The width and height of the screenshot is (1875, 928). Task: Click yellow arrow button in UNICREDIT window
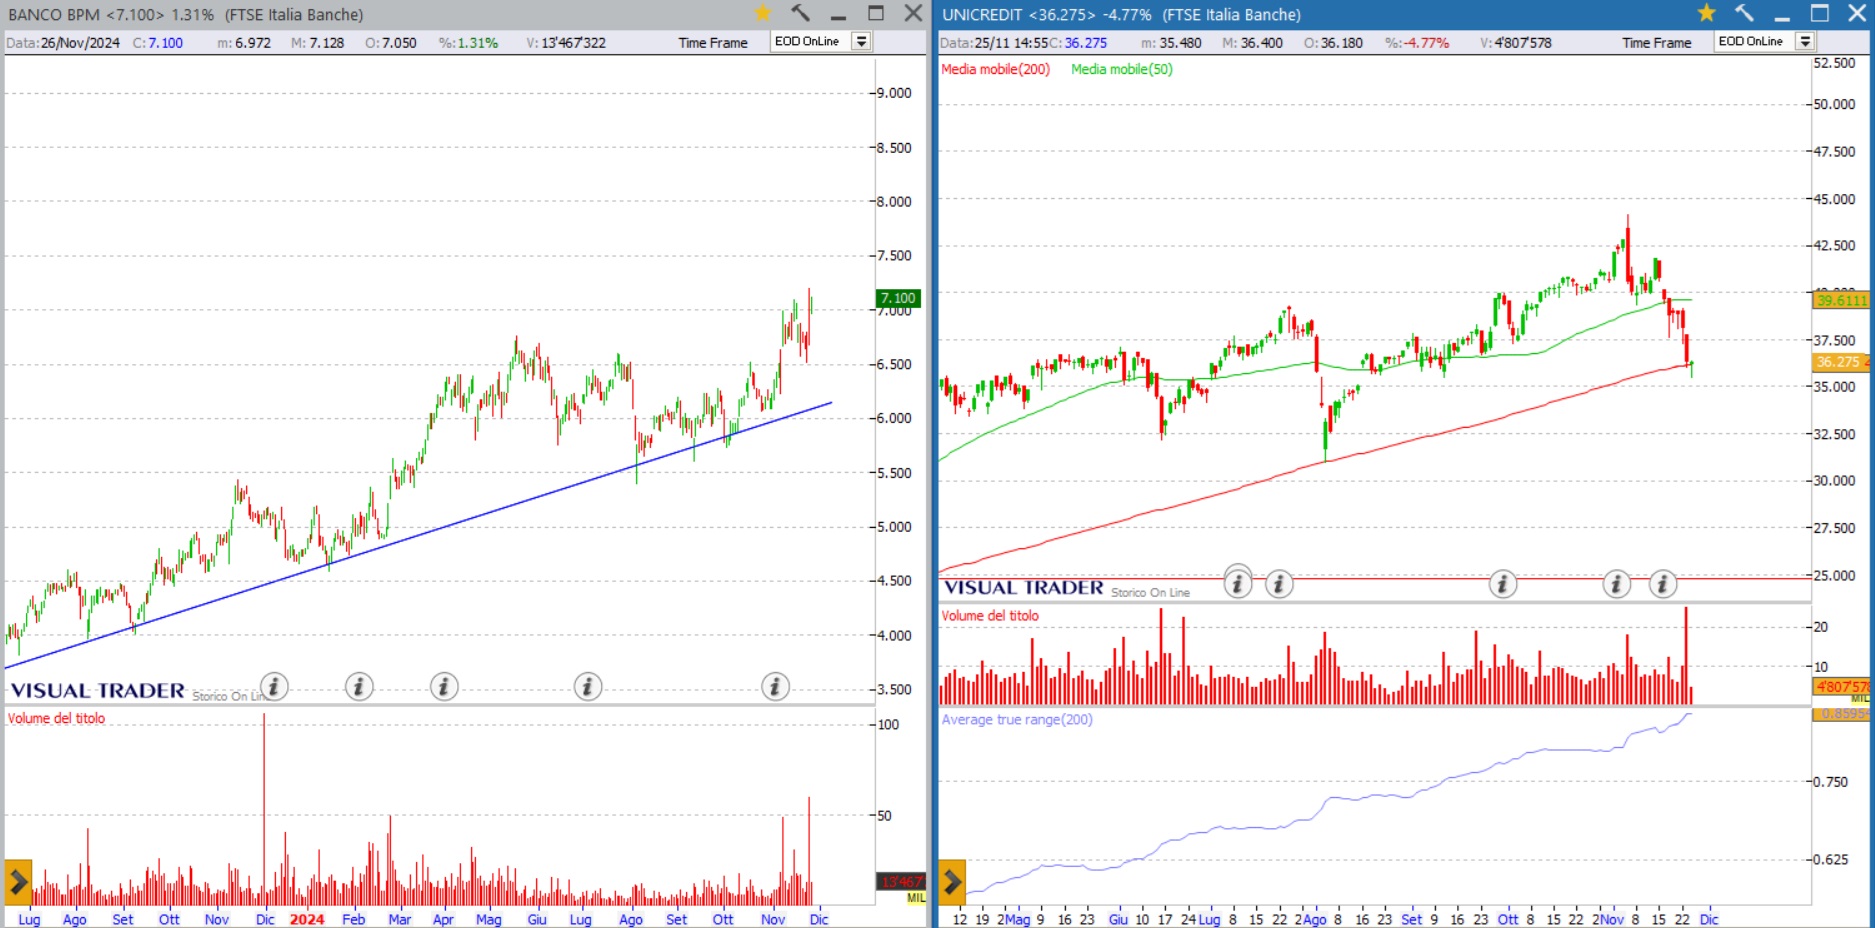952,882
